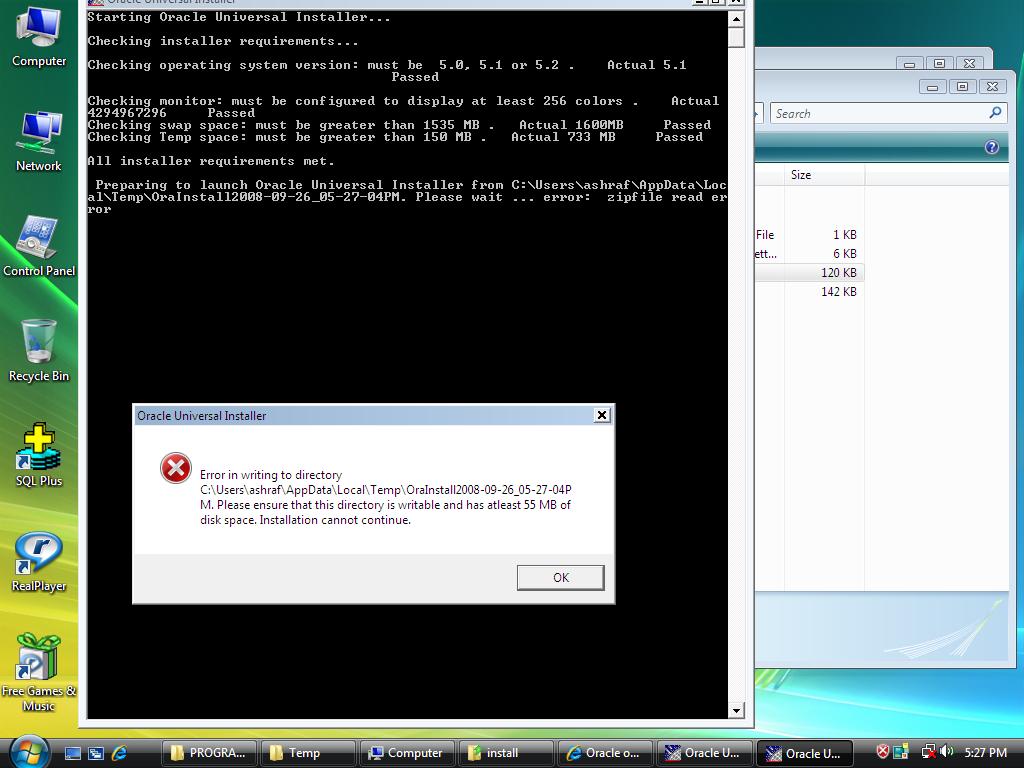Click Switch between windows in Quick Launch
Viewport: 1024px width, 768px height.
96,753
